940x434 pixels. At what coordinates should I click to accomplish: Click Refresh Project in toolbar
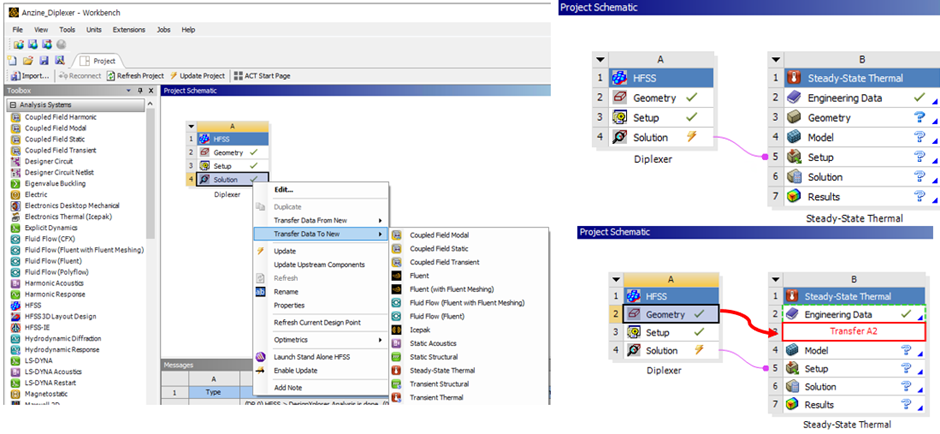135,76
